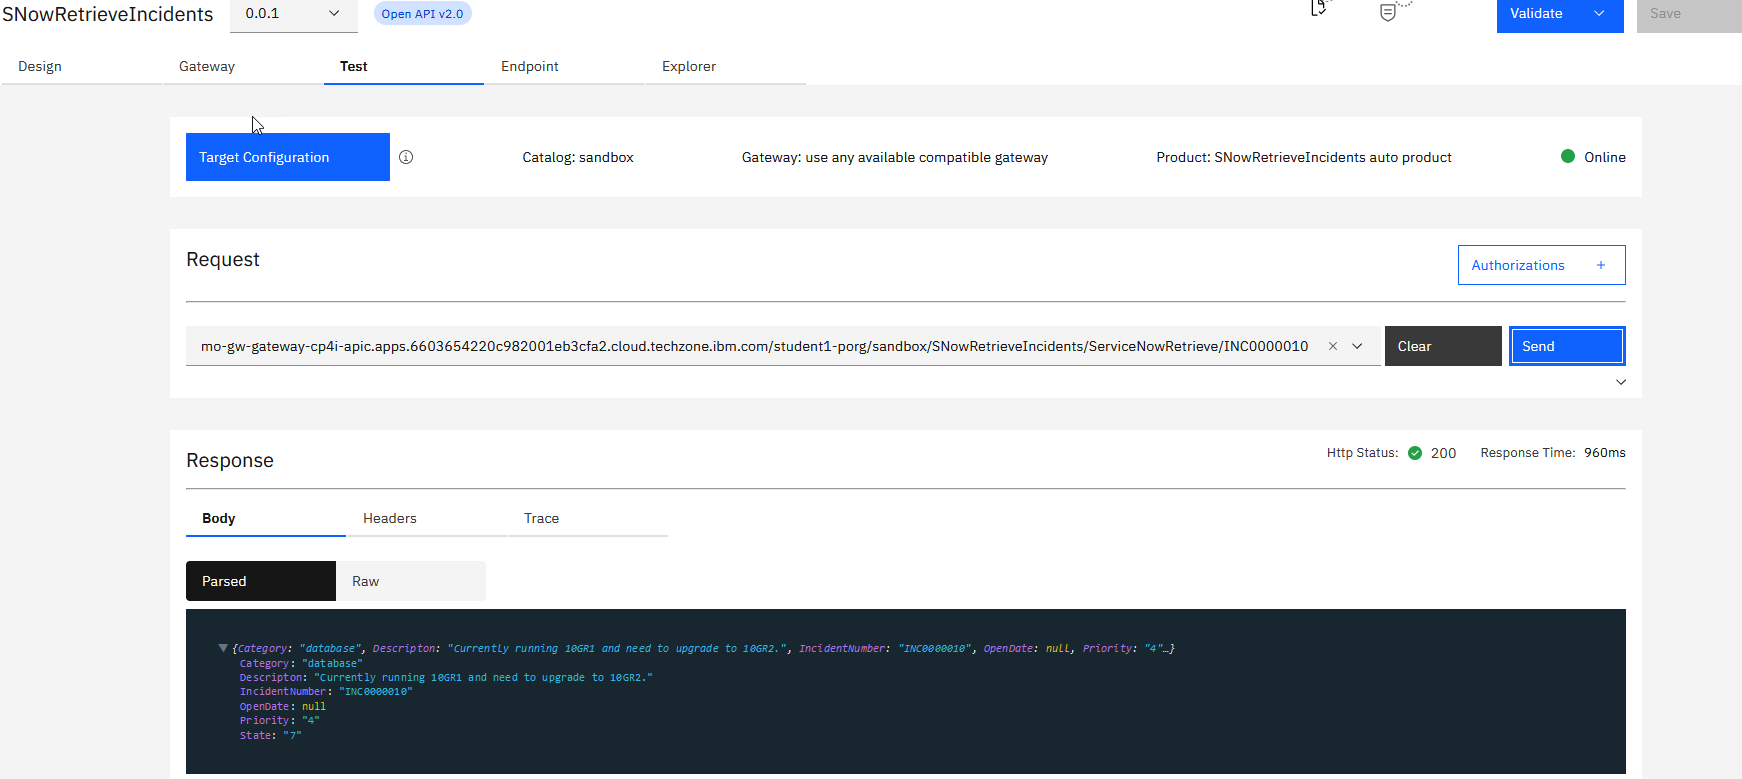1742x779 pixels.
Task: Click the Target Configuration button
Action: tap(288, 157)
